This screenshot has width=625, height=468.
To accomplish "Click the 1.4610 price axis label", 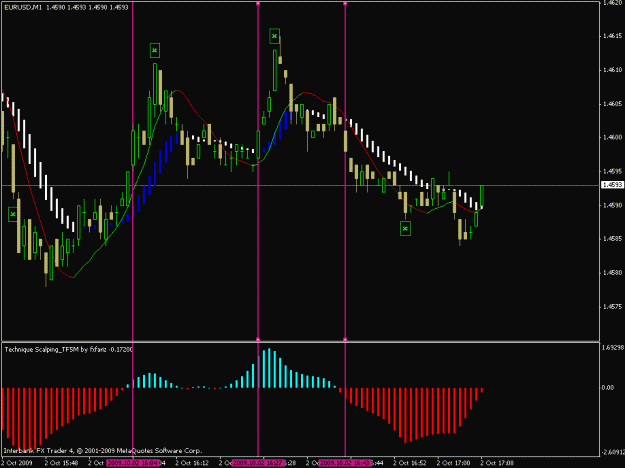I will 612,70.
